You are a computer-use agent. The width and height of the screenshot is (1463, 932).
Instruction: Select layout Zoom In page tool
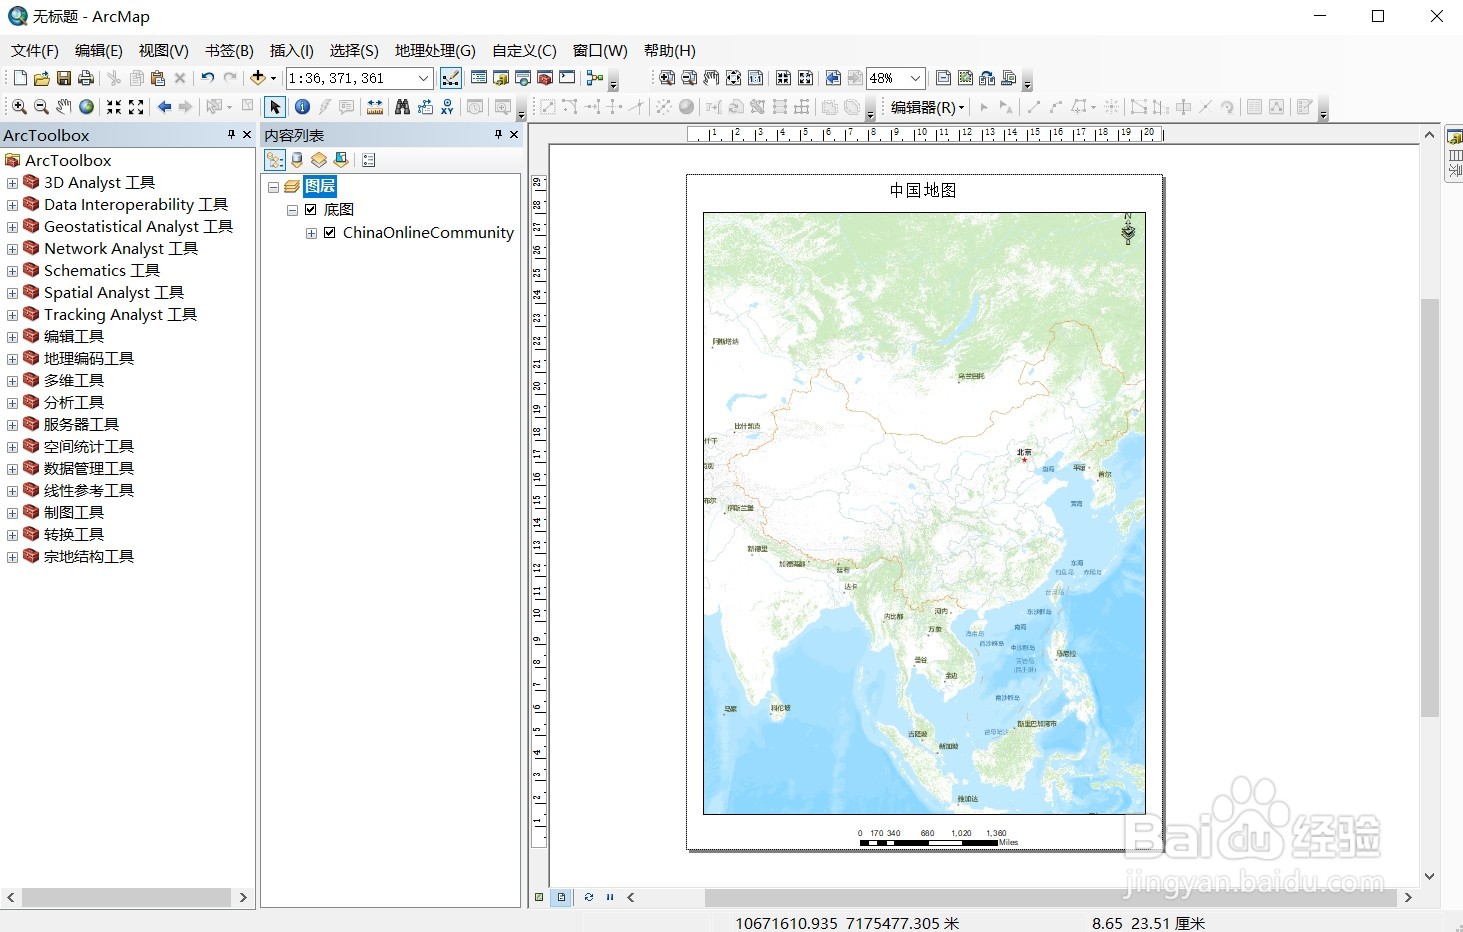(667, 78)
